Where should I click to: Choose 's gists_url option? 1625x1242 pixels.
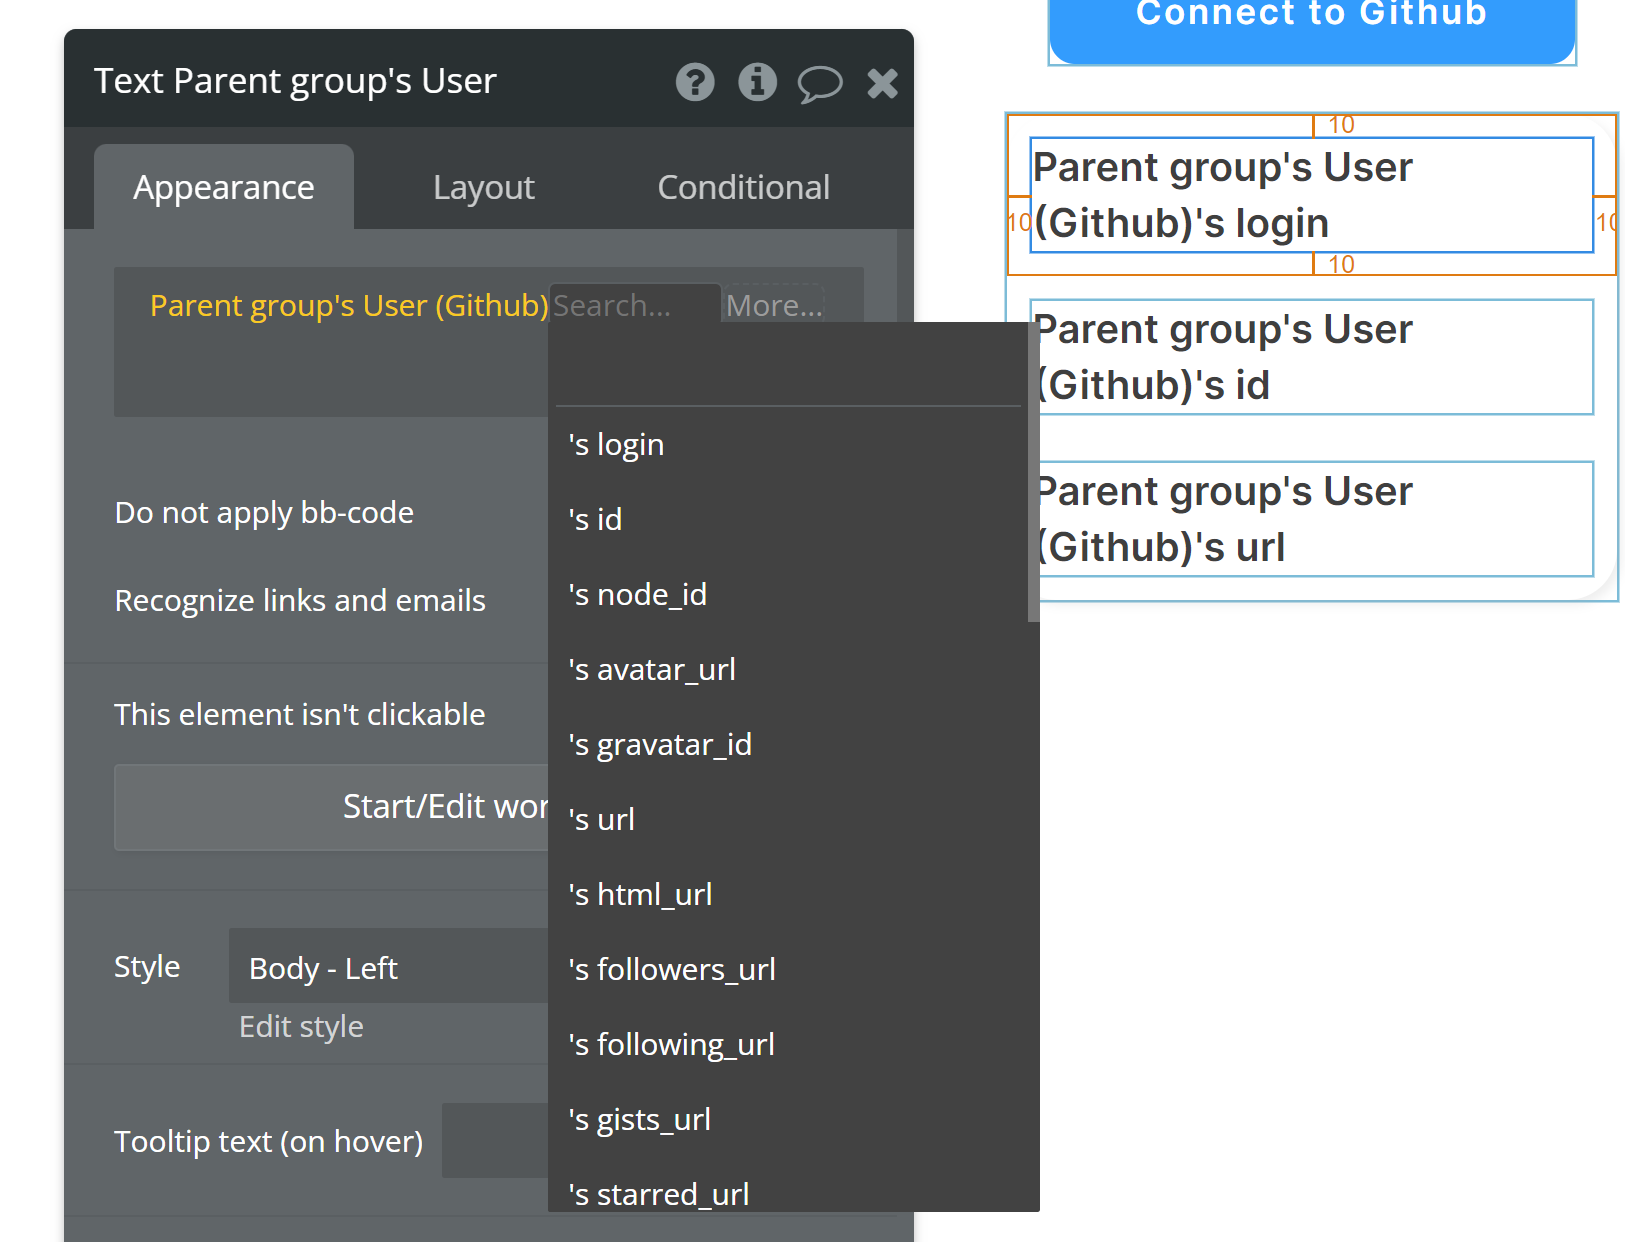click(788, 1119)
